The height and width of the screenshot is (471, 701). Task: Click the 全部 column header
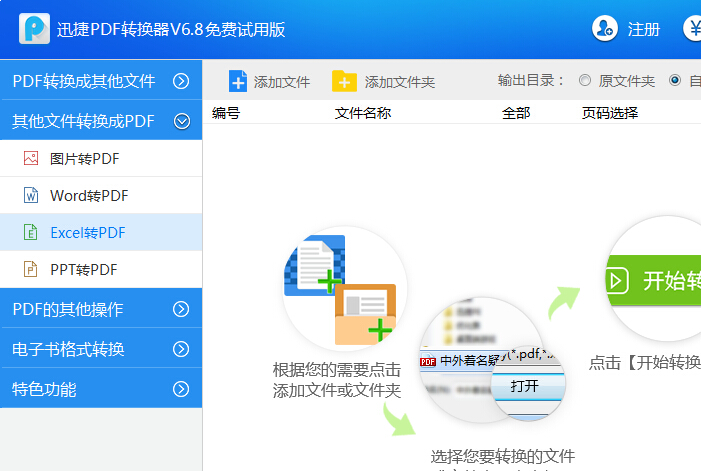click(516, 113)
